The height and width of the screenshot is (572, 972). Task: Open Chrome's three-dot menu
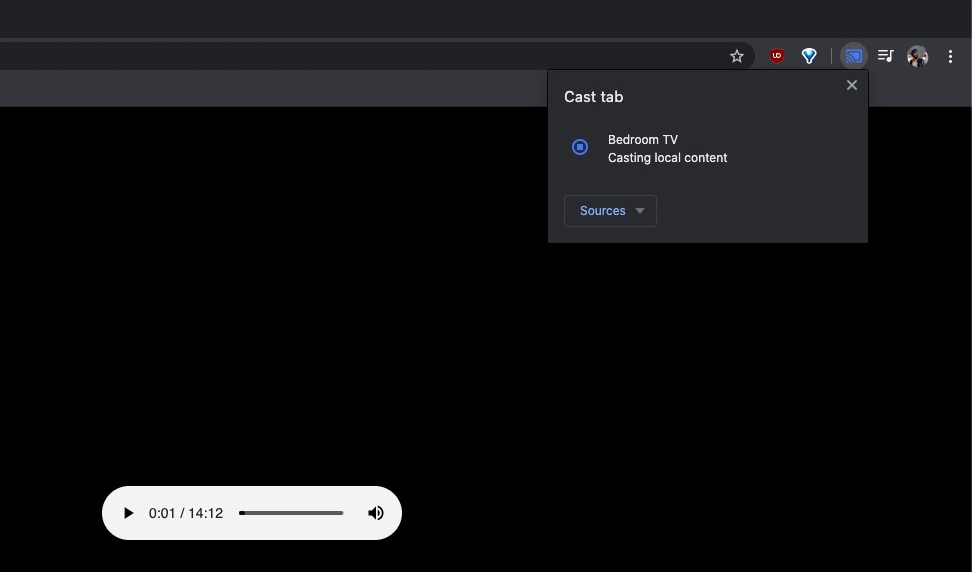click(950, 56)
